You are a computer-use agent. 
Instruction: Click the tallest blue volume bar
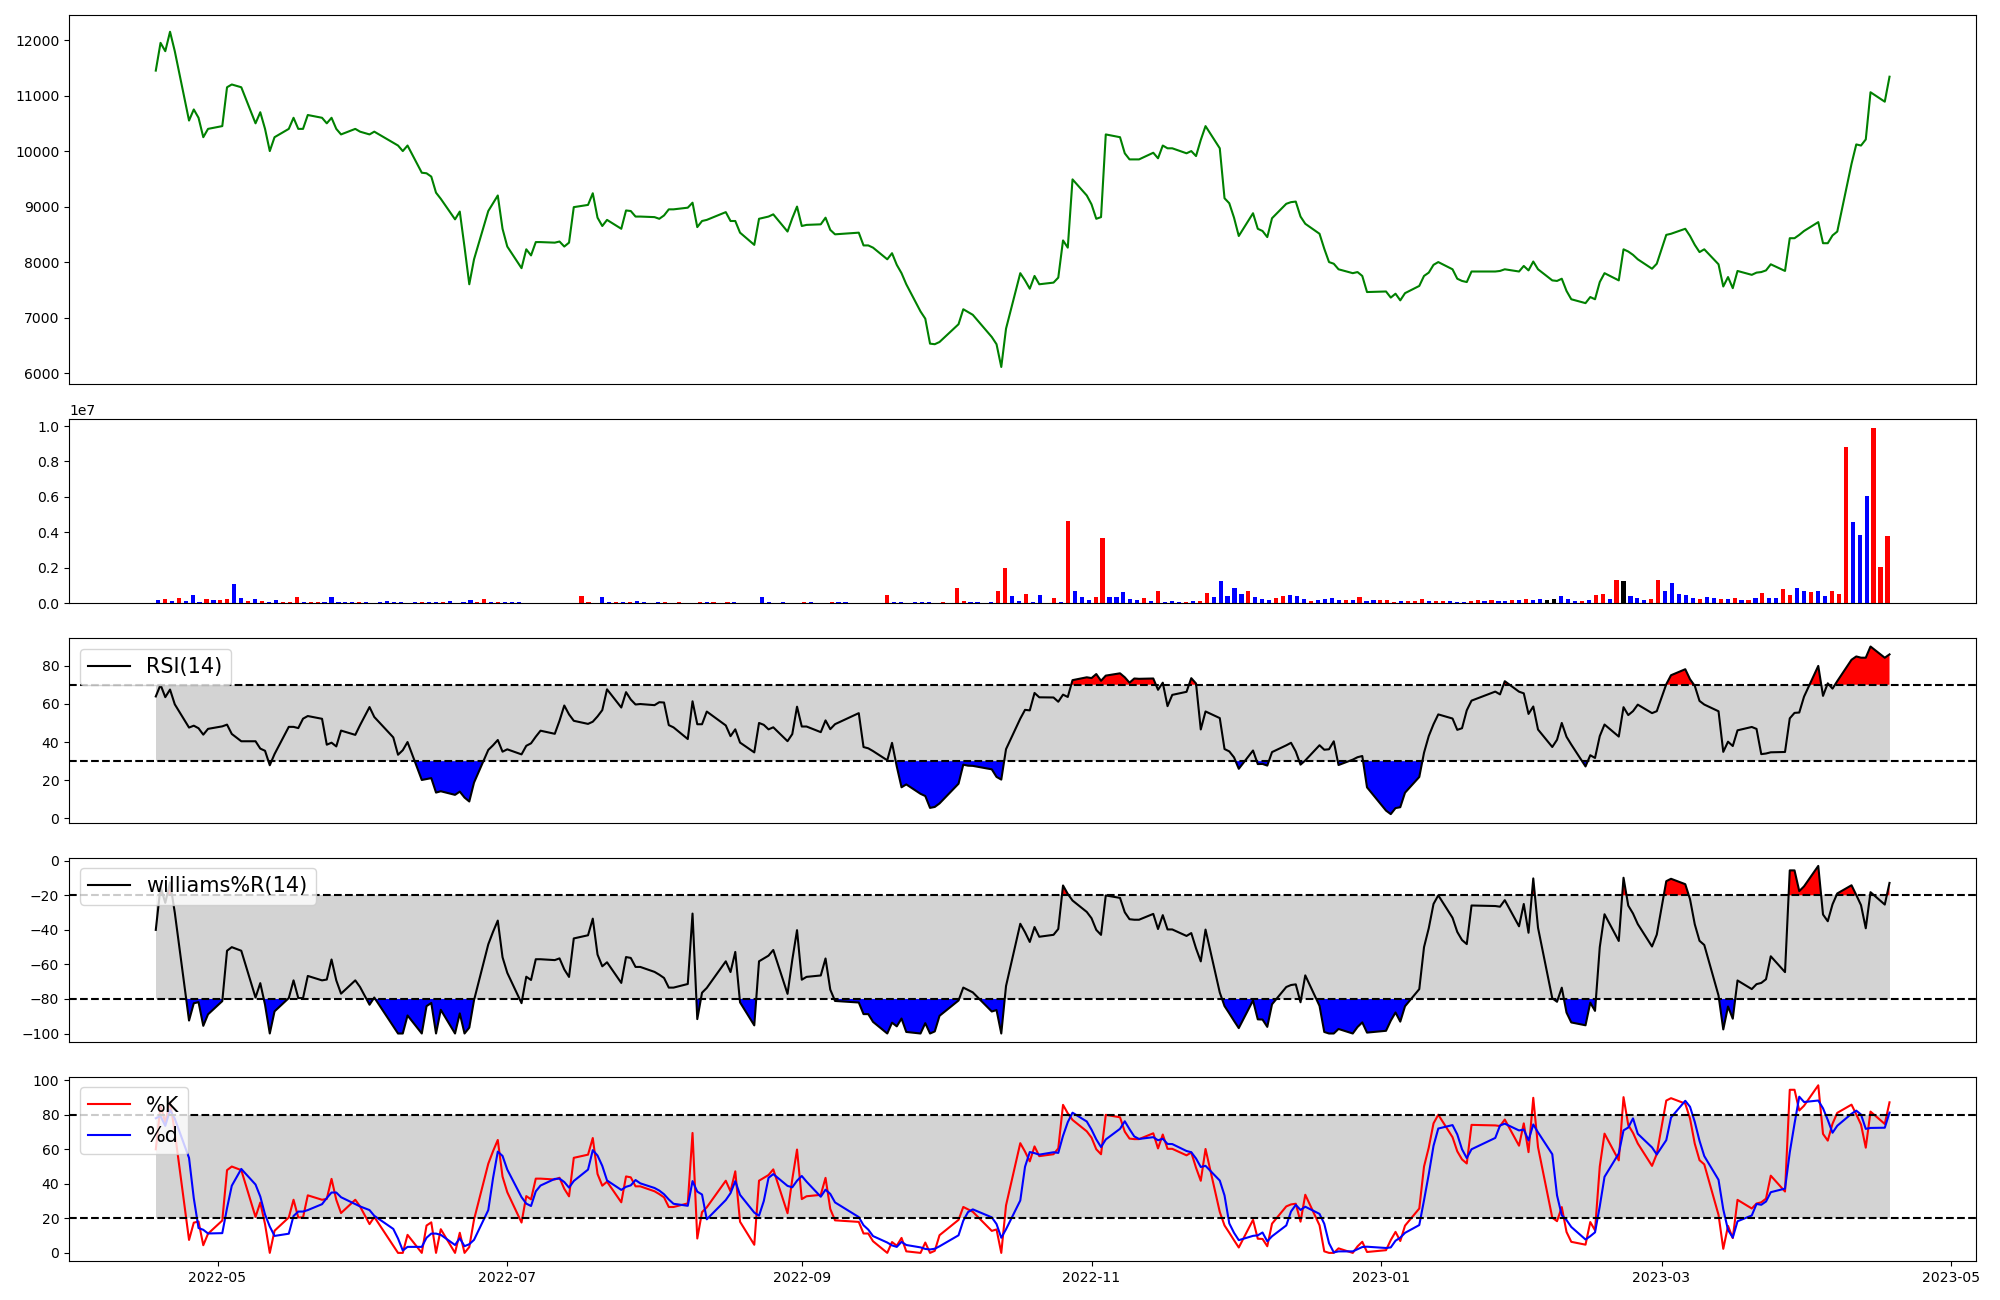1866,549
